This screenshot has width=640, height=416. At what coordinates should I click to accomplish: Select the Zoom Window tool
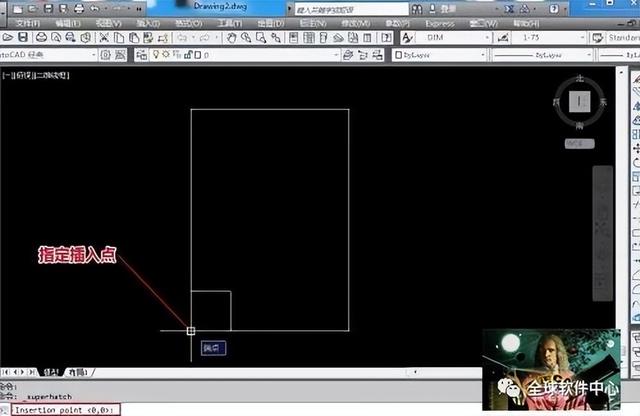coord(261,38)
